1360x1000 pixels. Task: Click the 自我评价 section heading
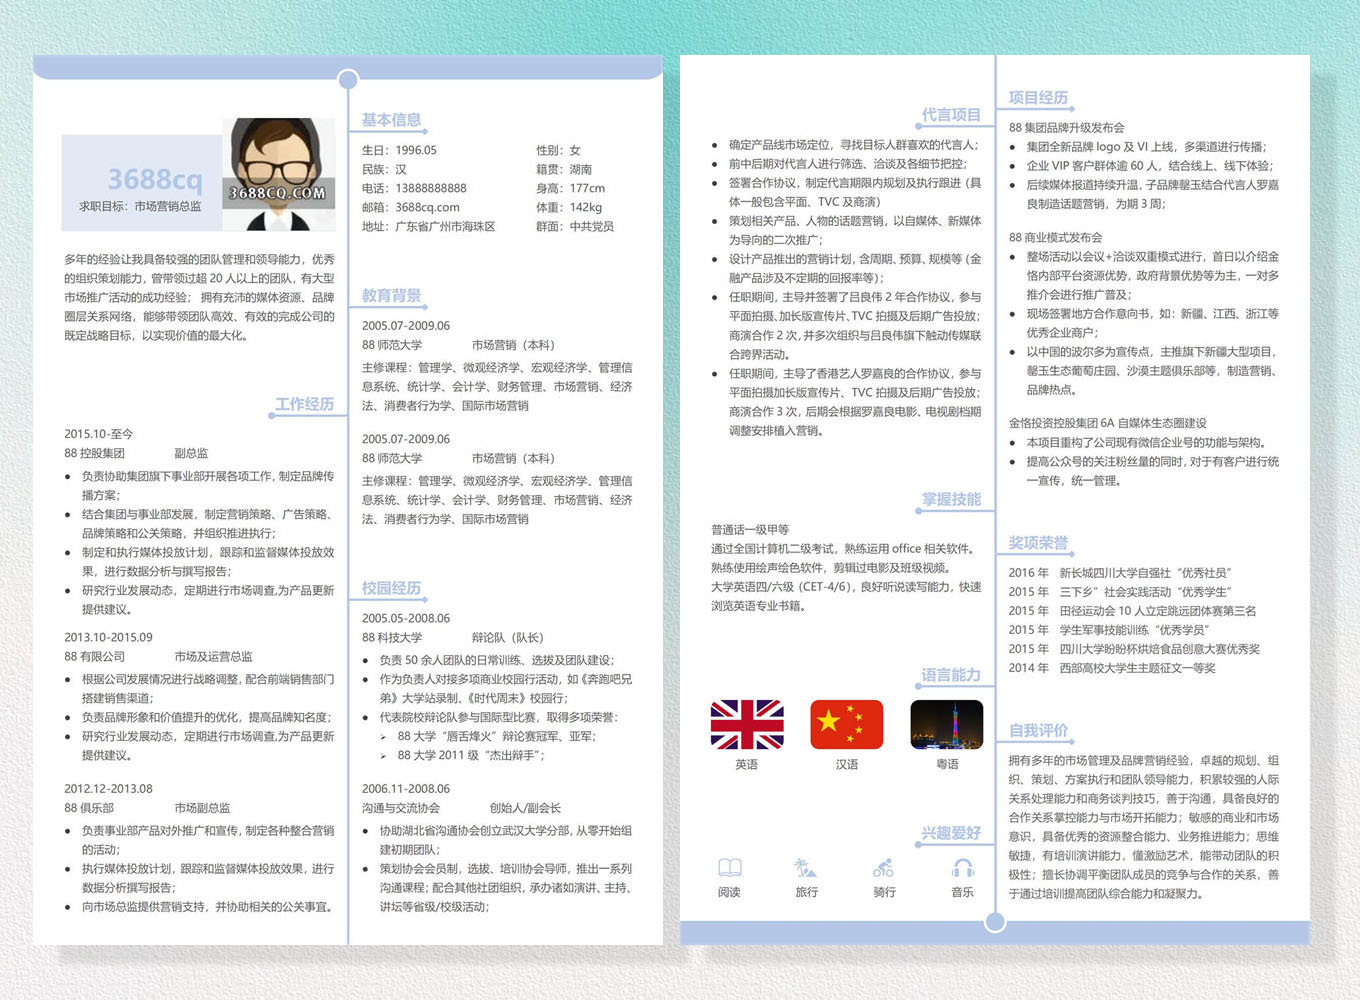(x=1038, y=730)
